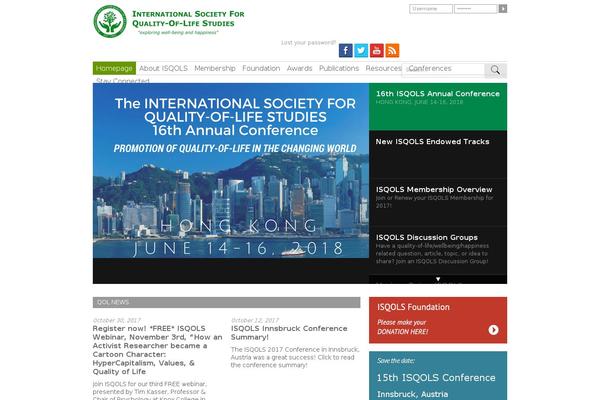Select the ISQOLS Discussion Groups slide
The height and width of the screenshot is (400, 600).
438,250
